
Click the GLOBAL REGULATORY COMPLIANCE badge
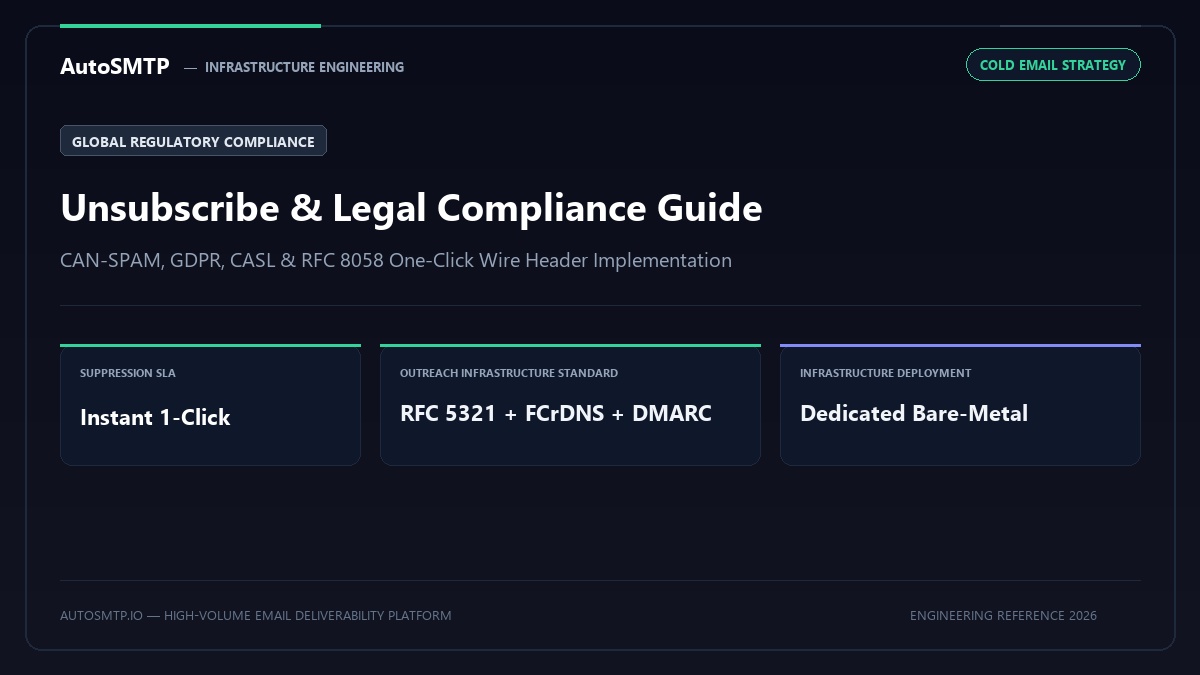click(x=193, y=141)
